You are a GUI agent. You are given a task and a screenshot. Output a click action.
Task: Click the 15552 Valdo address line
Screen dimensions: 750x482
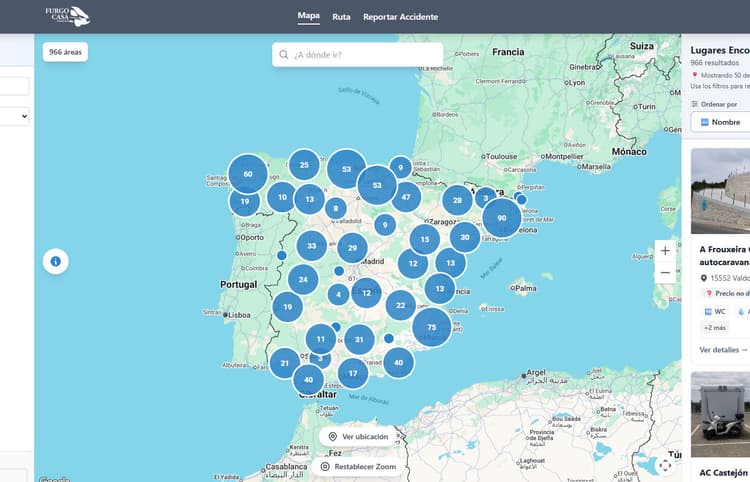[x=725, y=278]
